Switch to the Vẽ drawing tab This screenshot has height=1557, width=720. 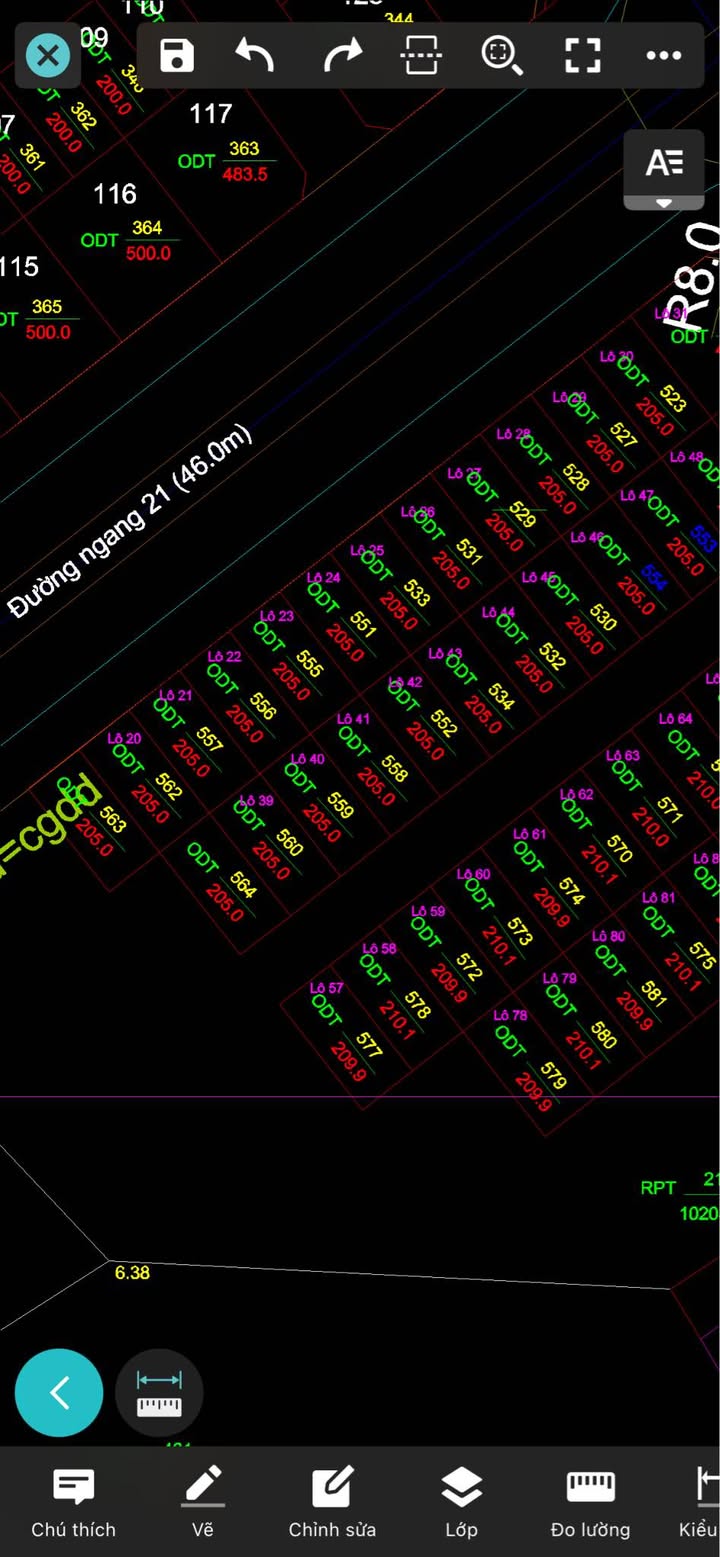(203, 1502)
